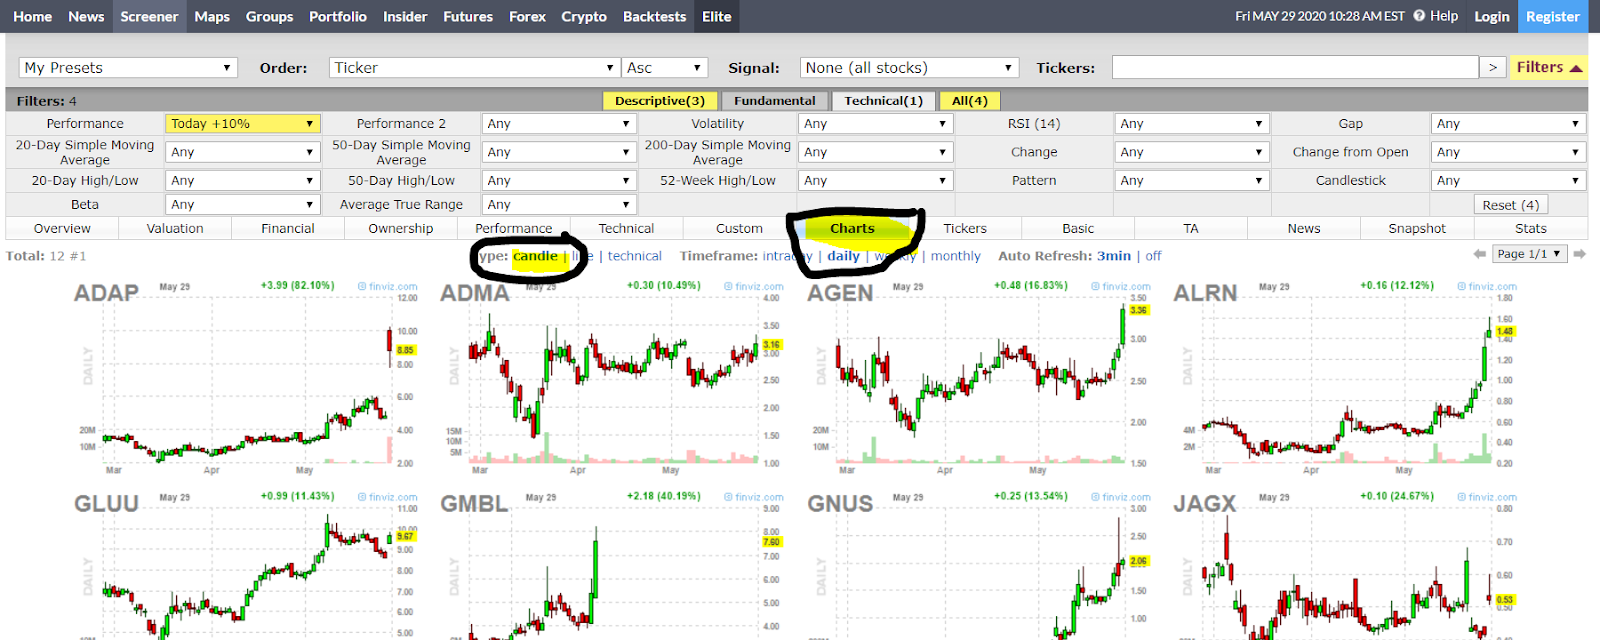Open the Candlestick filter dropdown
The image size is (1600, 640).
click(1508, 180)
